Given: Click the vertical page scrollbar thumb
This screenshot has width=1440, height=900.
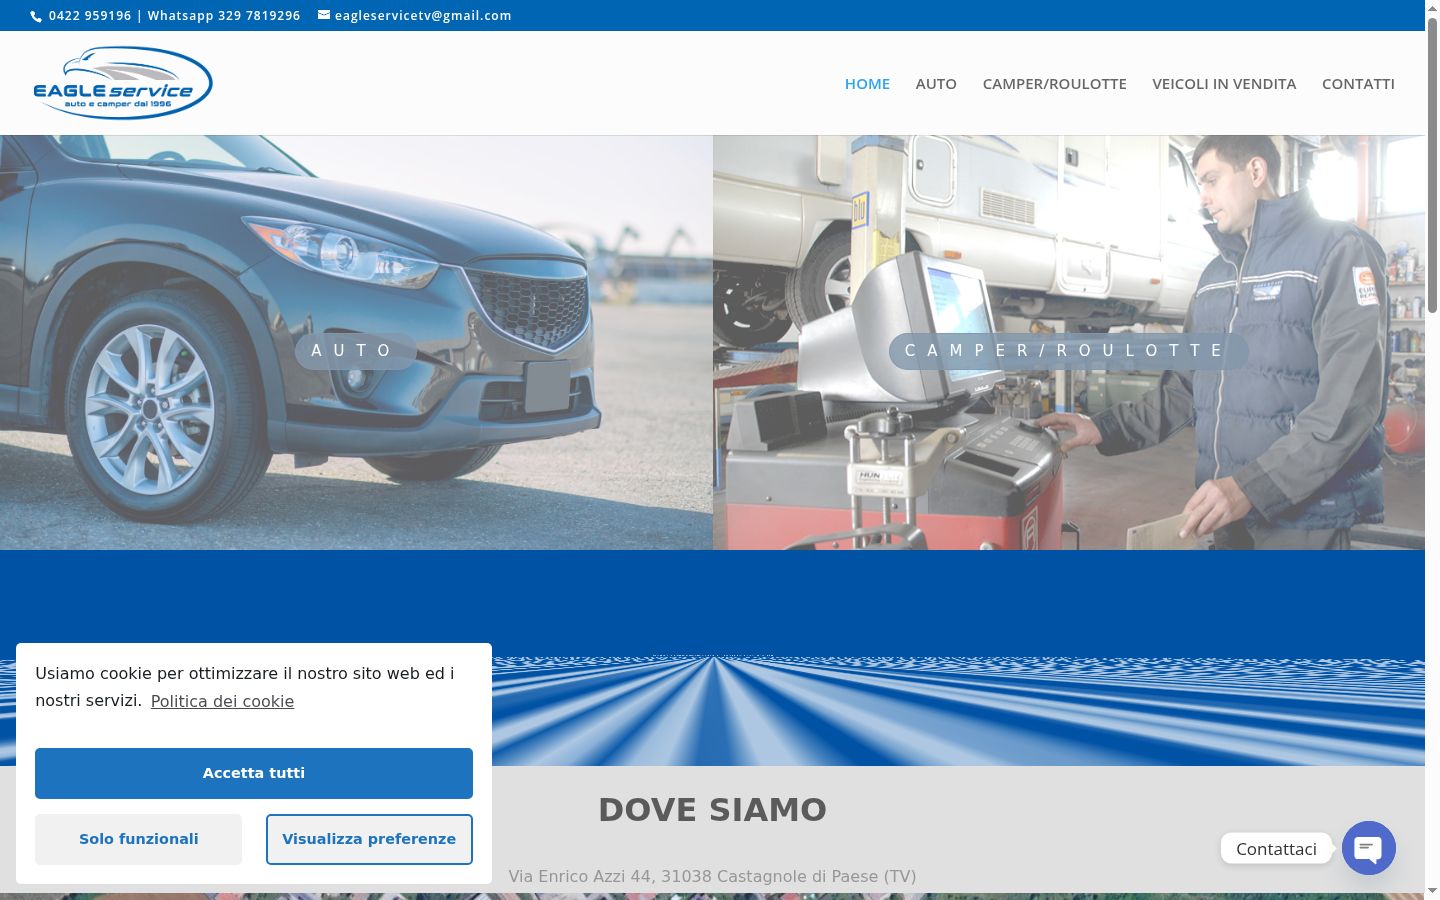Looking at the screenshot, I should [x=1432, y=165].
